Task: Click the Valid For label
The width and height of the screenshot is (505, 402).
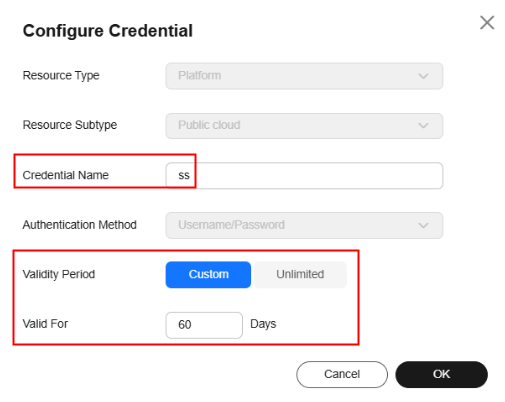Action: (x=45, y=324)
